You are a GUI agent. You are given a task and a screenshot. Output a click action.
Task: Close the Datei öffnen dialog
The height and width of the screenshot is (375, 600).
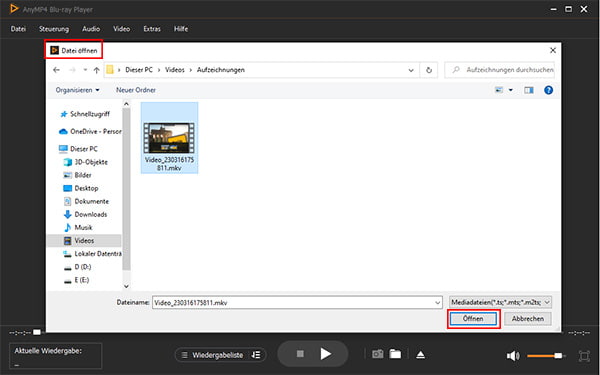tap(553, 50)
